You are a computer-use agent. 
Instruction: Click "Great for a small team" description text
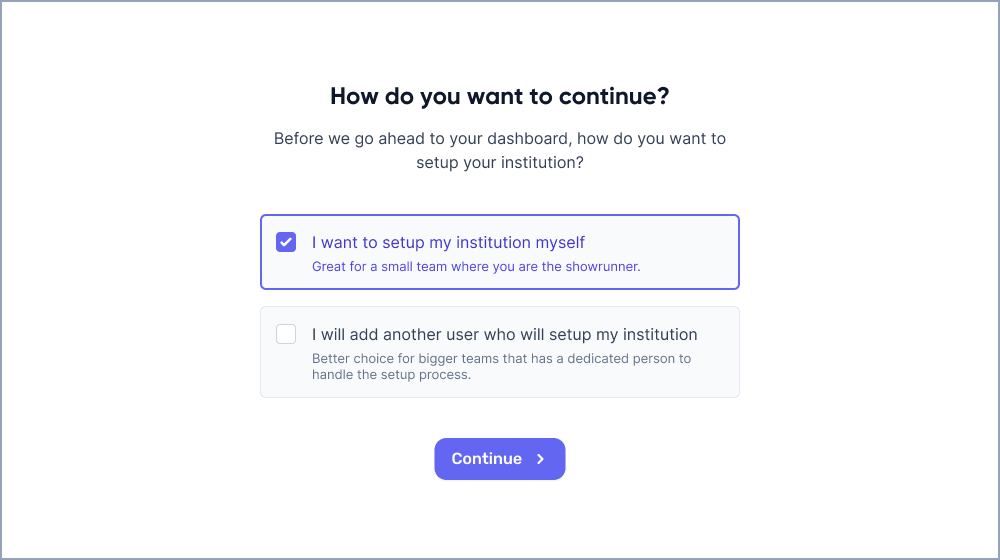[x=475, y=267]
